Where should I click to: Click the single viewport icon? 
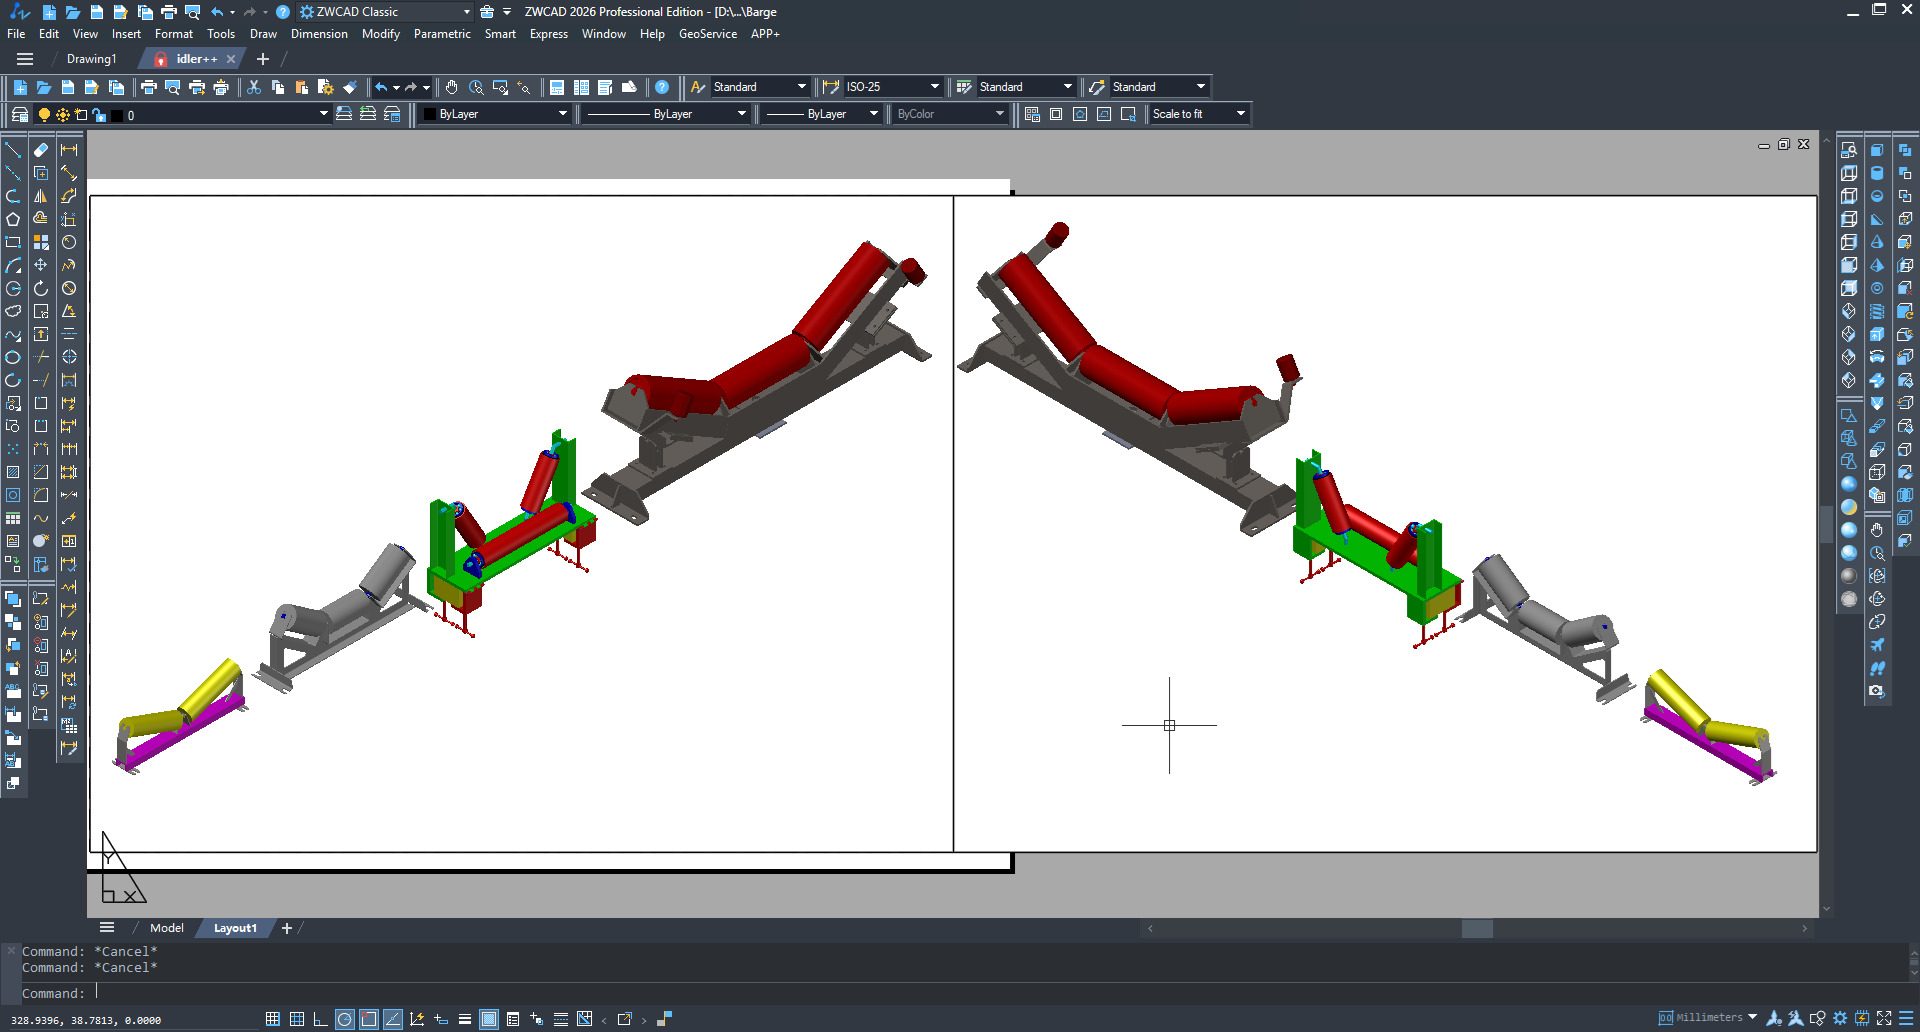pyautogui.click(x=1056, y=114)
